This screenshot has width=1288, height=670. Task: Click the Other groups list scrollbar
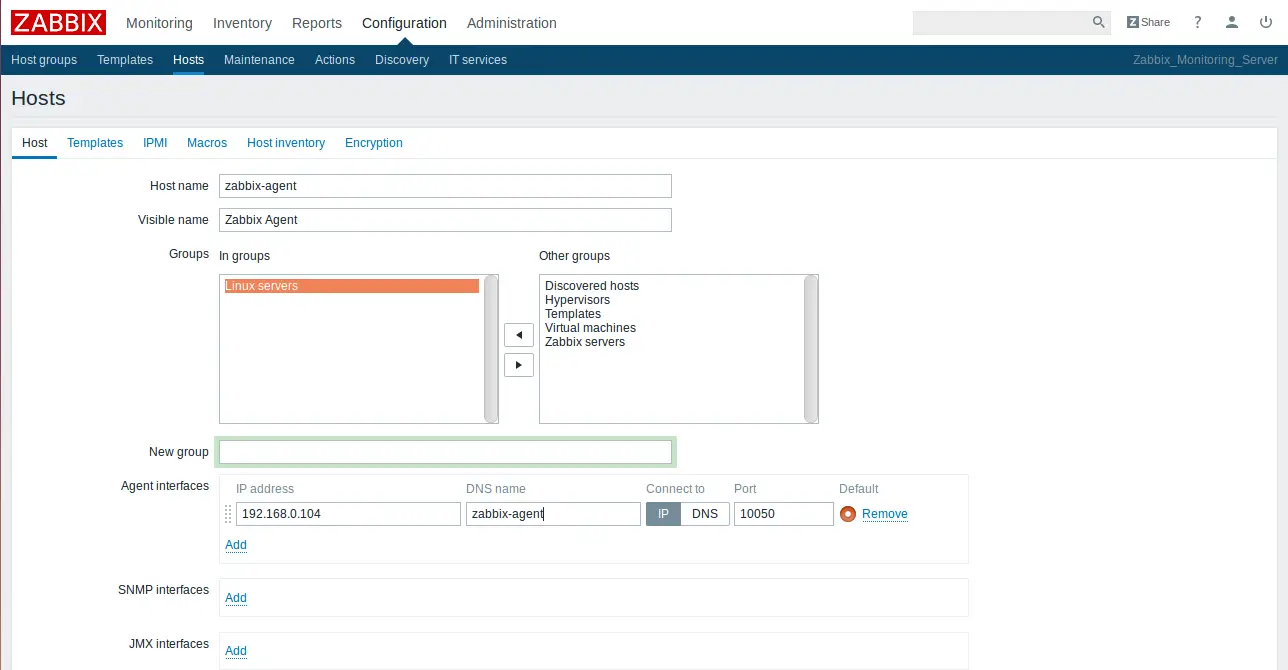click(x=811, y=349)
